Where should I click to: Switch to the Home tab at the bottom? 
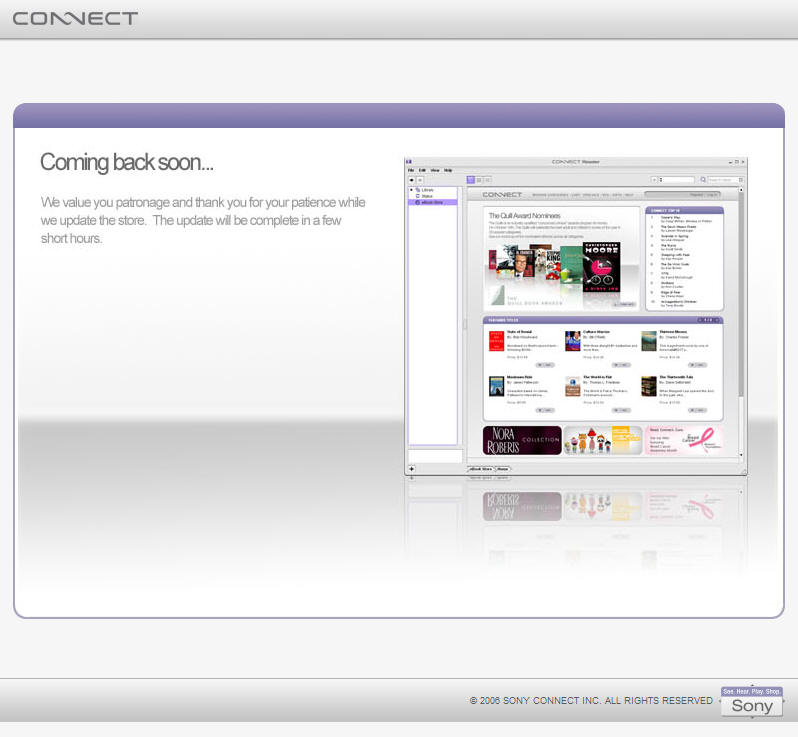coord(502,469)
